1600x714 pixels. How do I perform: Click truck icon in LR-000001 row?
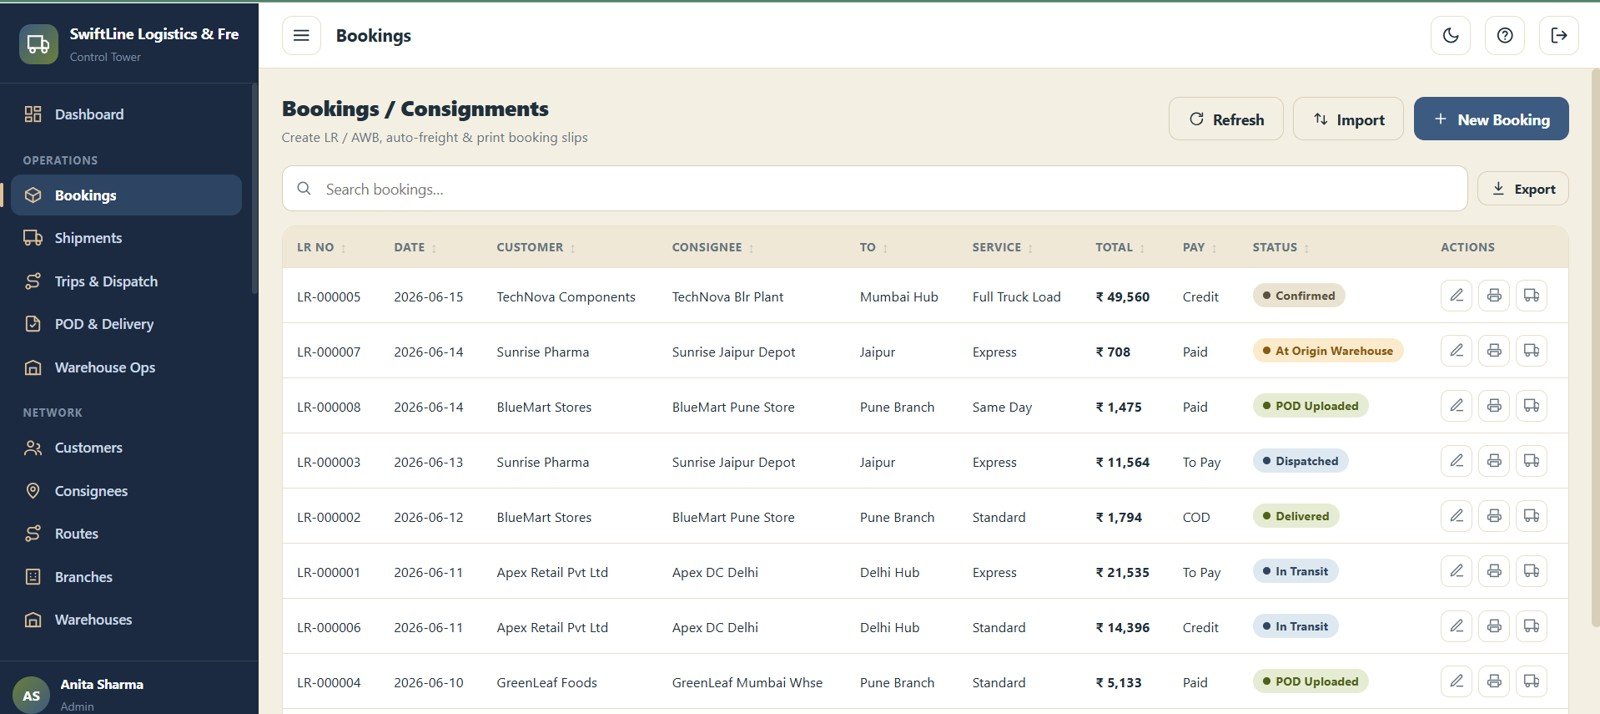point(1531,570)
